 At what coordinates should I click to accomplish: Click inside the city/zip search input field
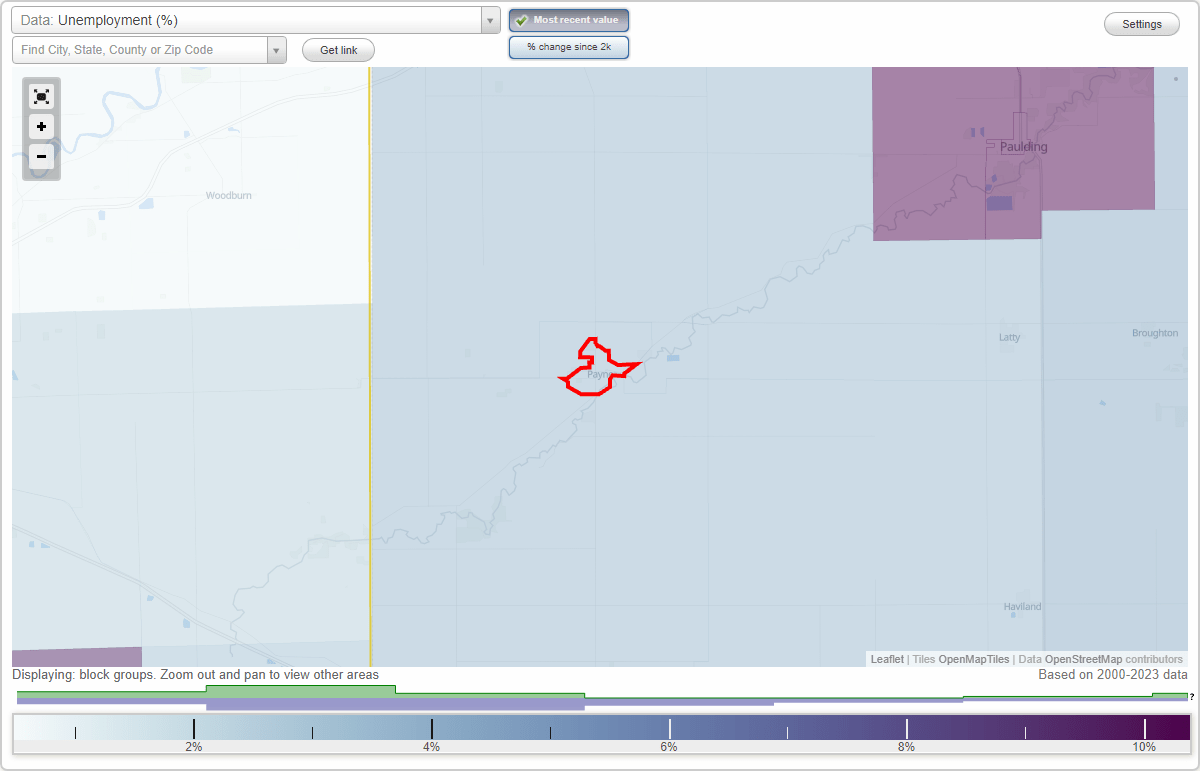(x=140, y=50)
